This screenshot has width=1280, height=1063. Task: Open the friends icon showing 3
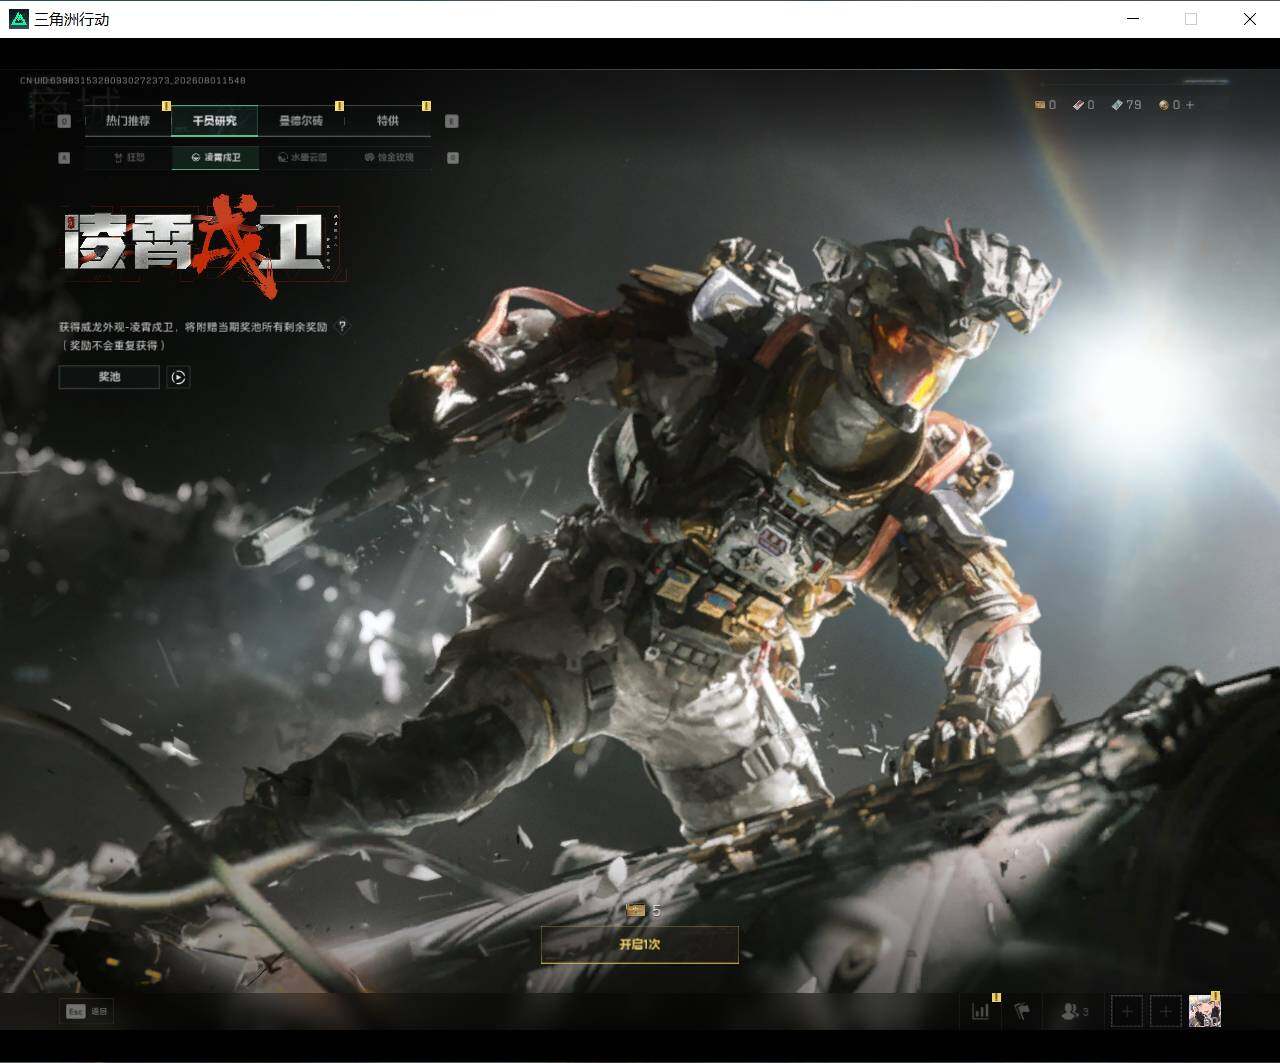[x=1075, y=1011]
